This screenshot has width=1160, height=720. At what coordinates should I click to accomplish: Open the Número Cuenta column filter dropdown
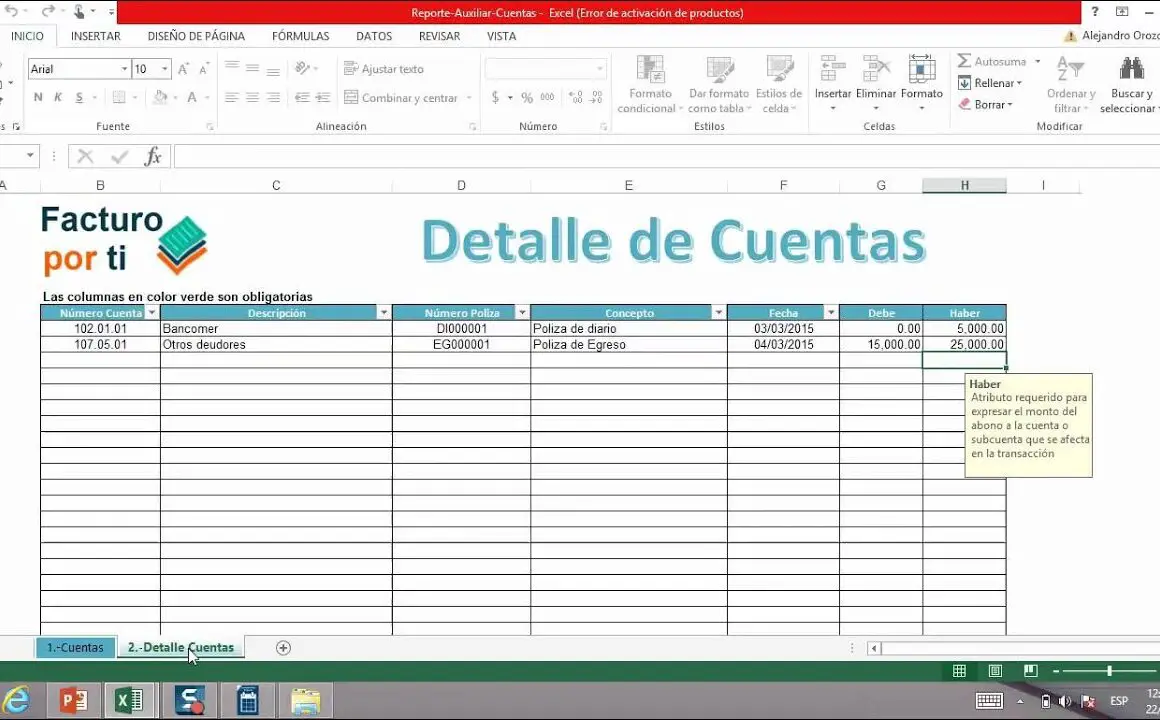(151, 313)
